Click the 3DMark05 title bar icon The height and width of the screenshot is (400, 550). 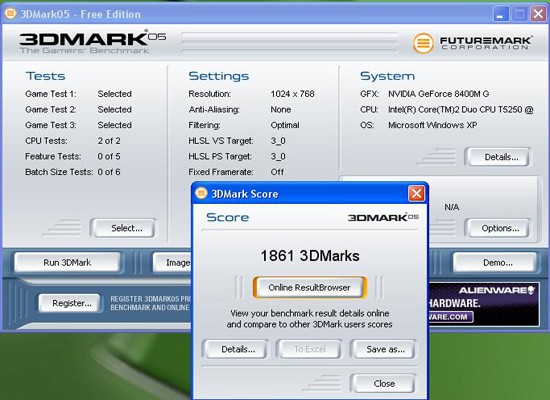(x=10, y=14)
